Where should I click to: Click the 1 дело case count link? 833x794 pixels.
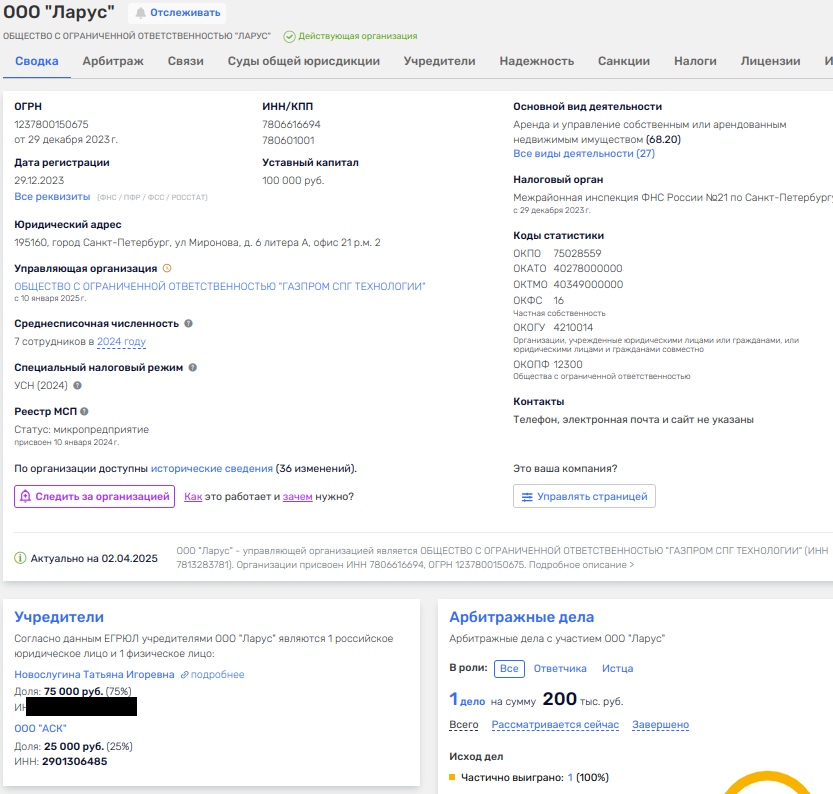coord(467,699)
